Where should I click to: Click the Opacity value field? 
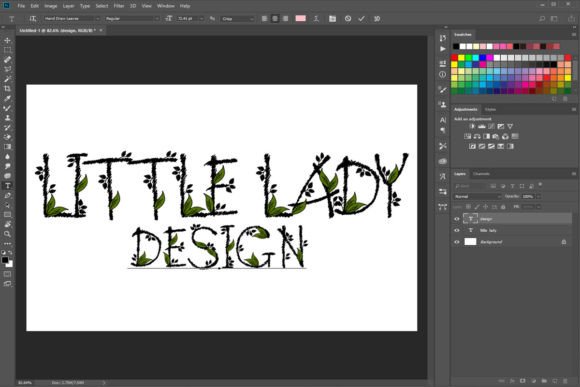click(528, 196)
